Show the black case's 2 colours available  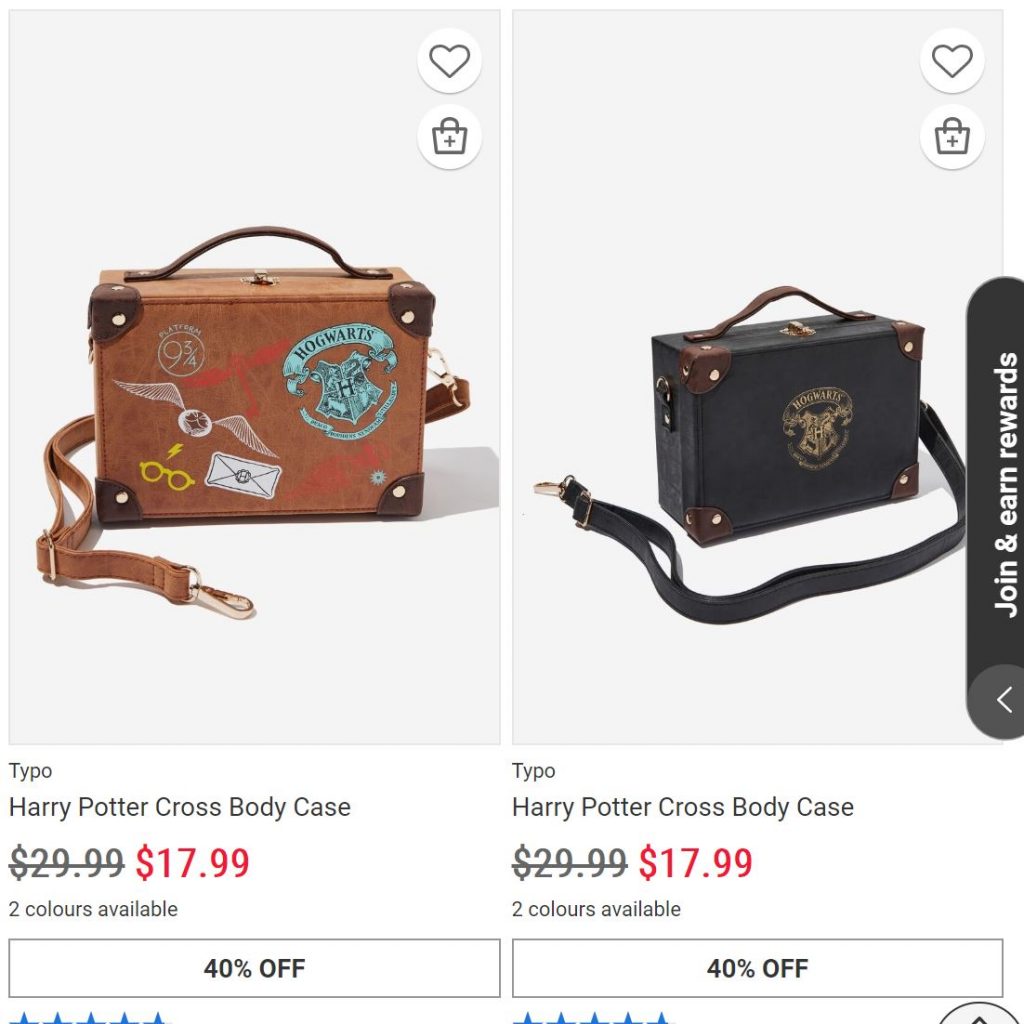(x=596, y=909)
